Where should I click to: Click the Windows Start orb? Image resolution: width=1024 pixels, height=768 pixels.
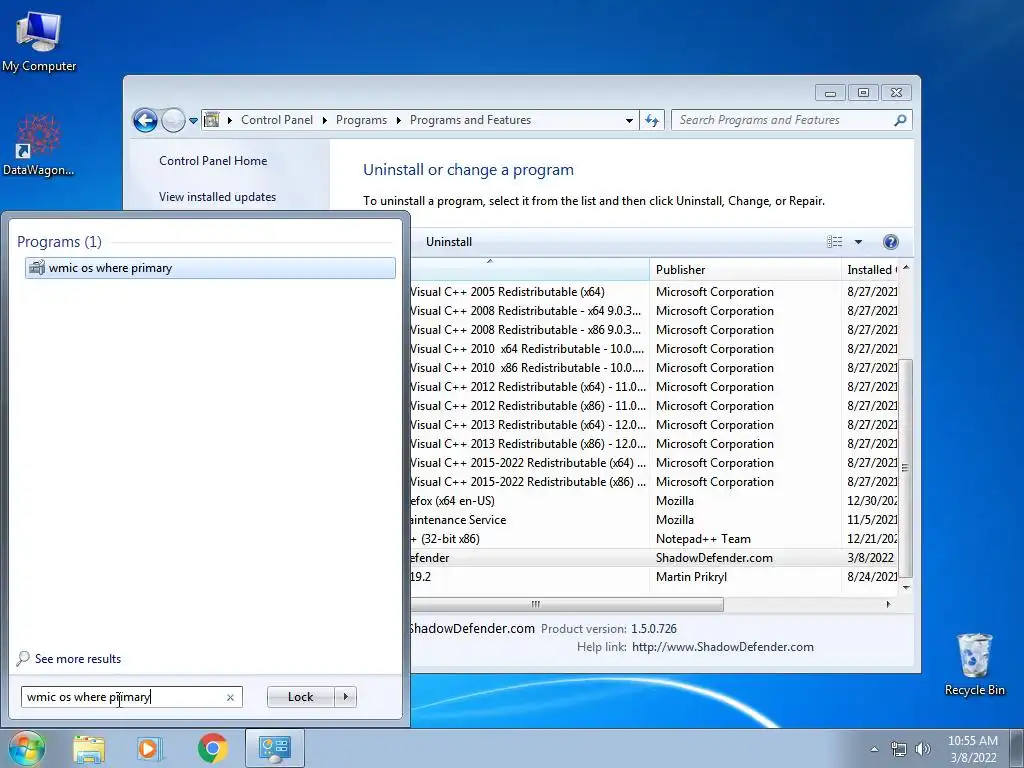coord(25,748)
